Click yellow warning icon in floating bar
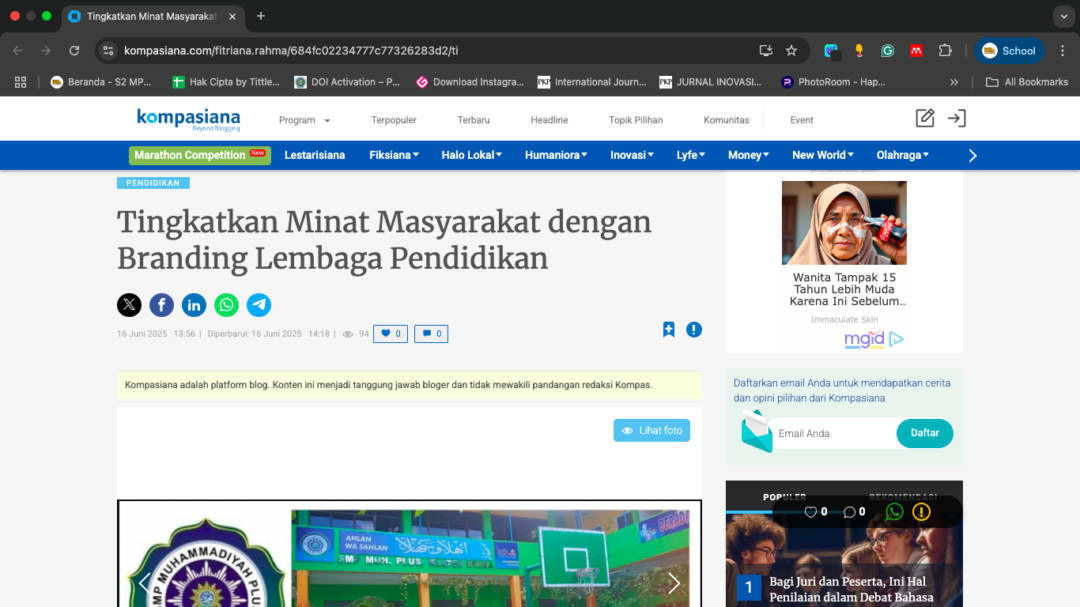 922,511
